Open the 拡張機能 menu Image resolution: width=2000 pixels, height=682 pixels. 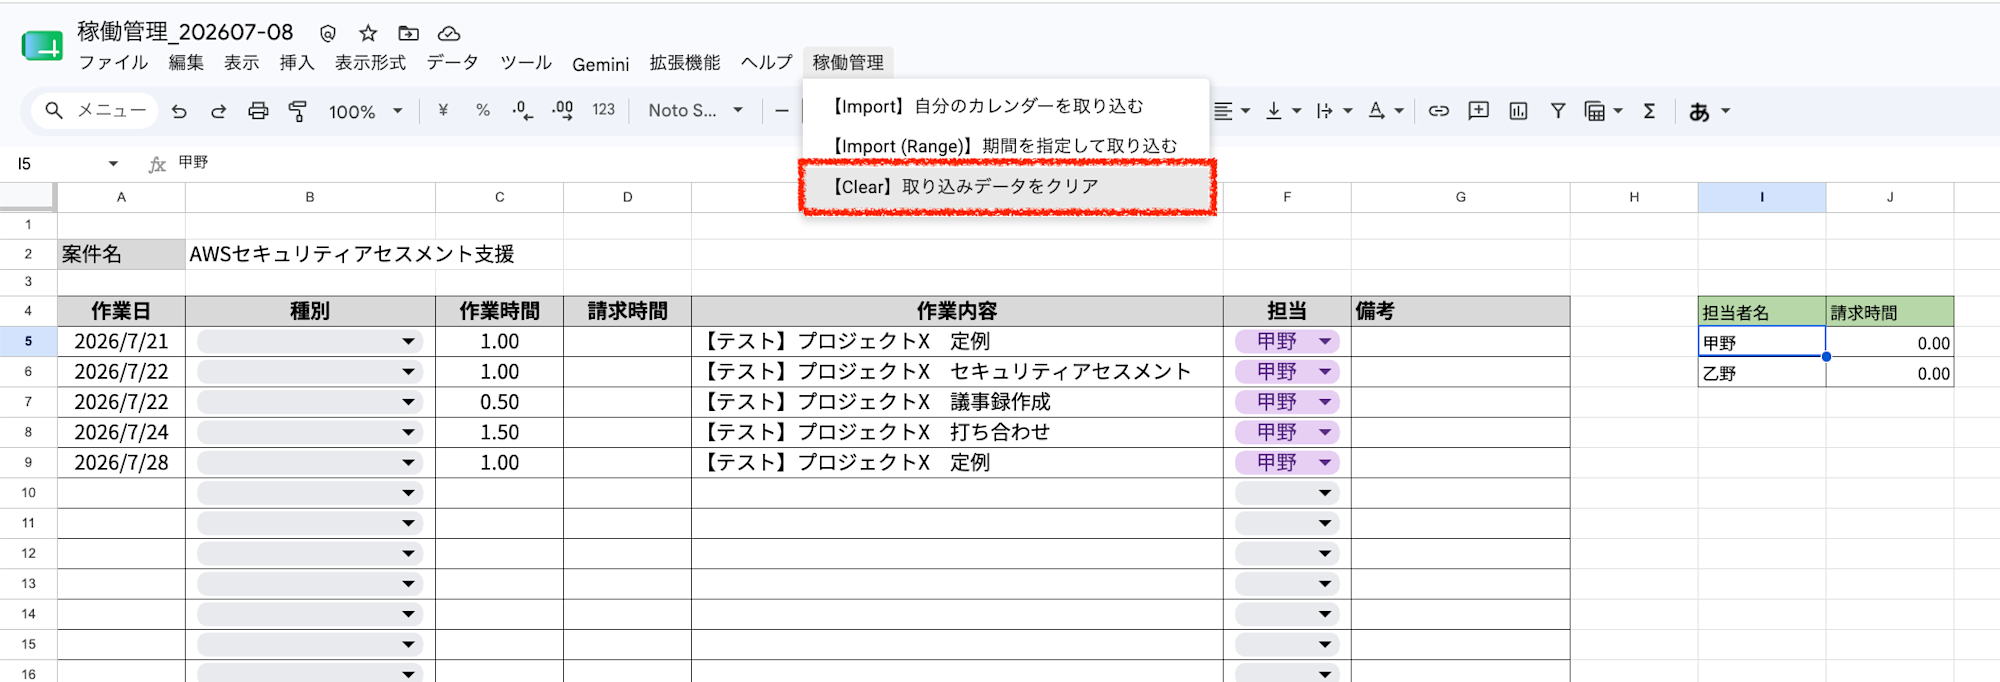click(x=685, y=63)
